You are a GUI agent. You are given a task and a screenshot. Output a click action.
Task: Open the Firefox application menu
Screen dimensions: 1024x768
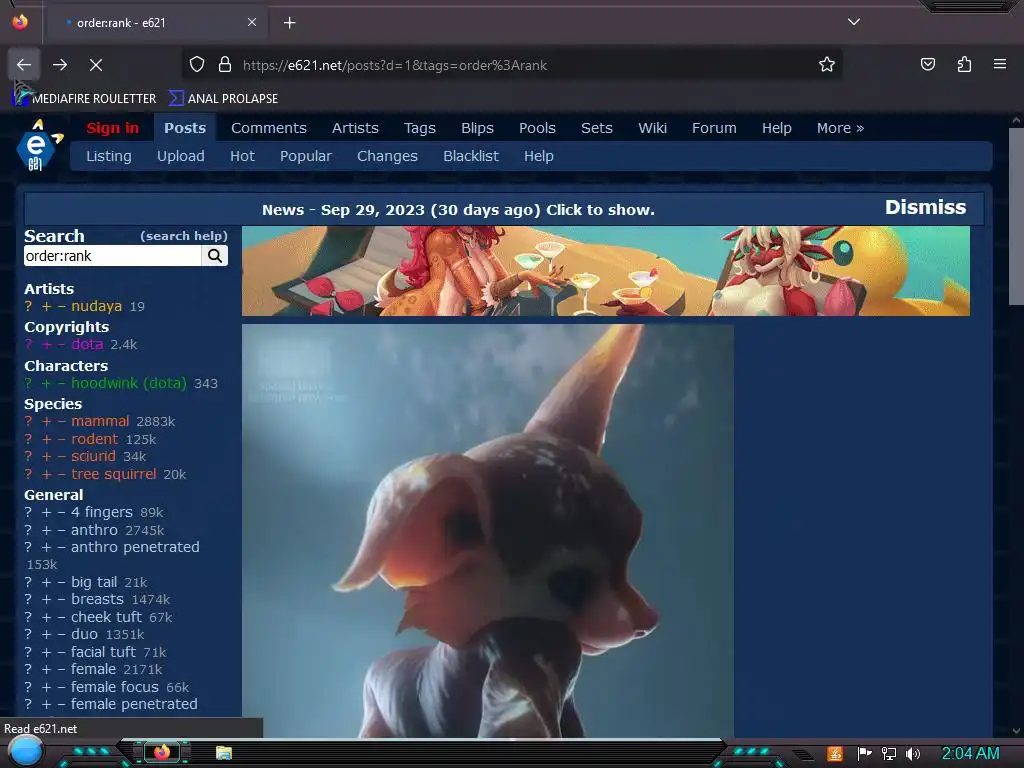tap(1000, 64)
